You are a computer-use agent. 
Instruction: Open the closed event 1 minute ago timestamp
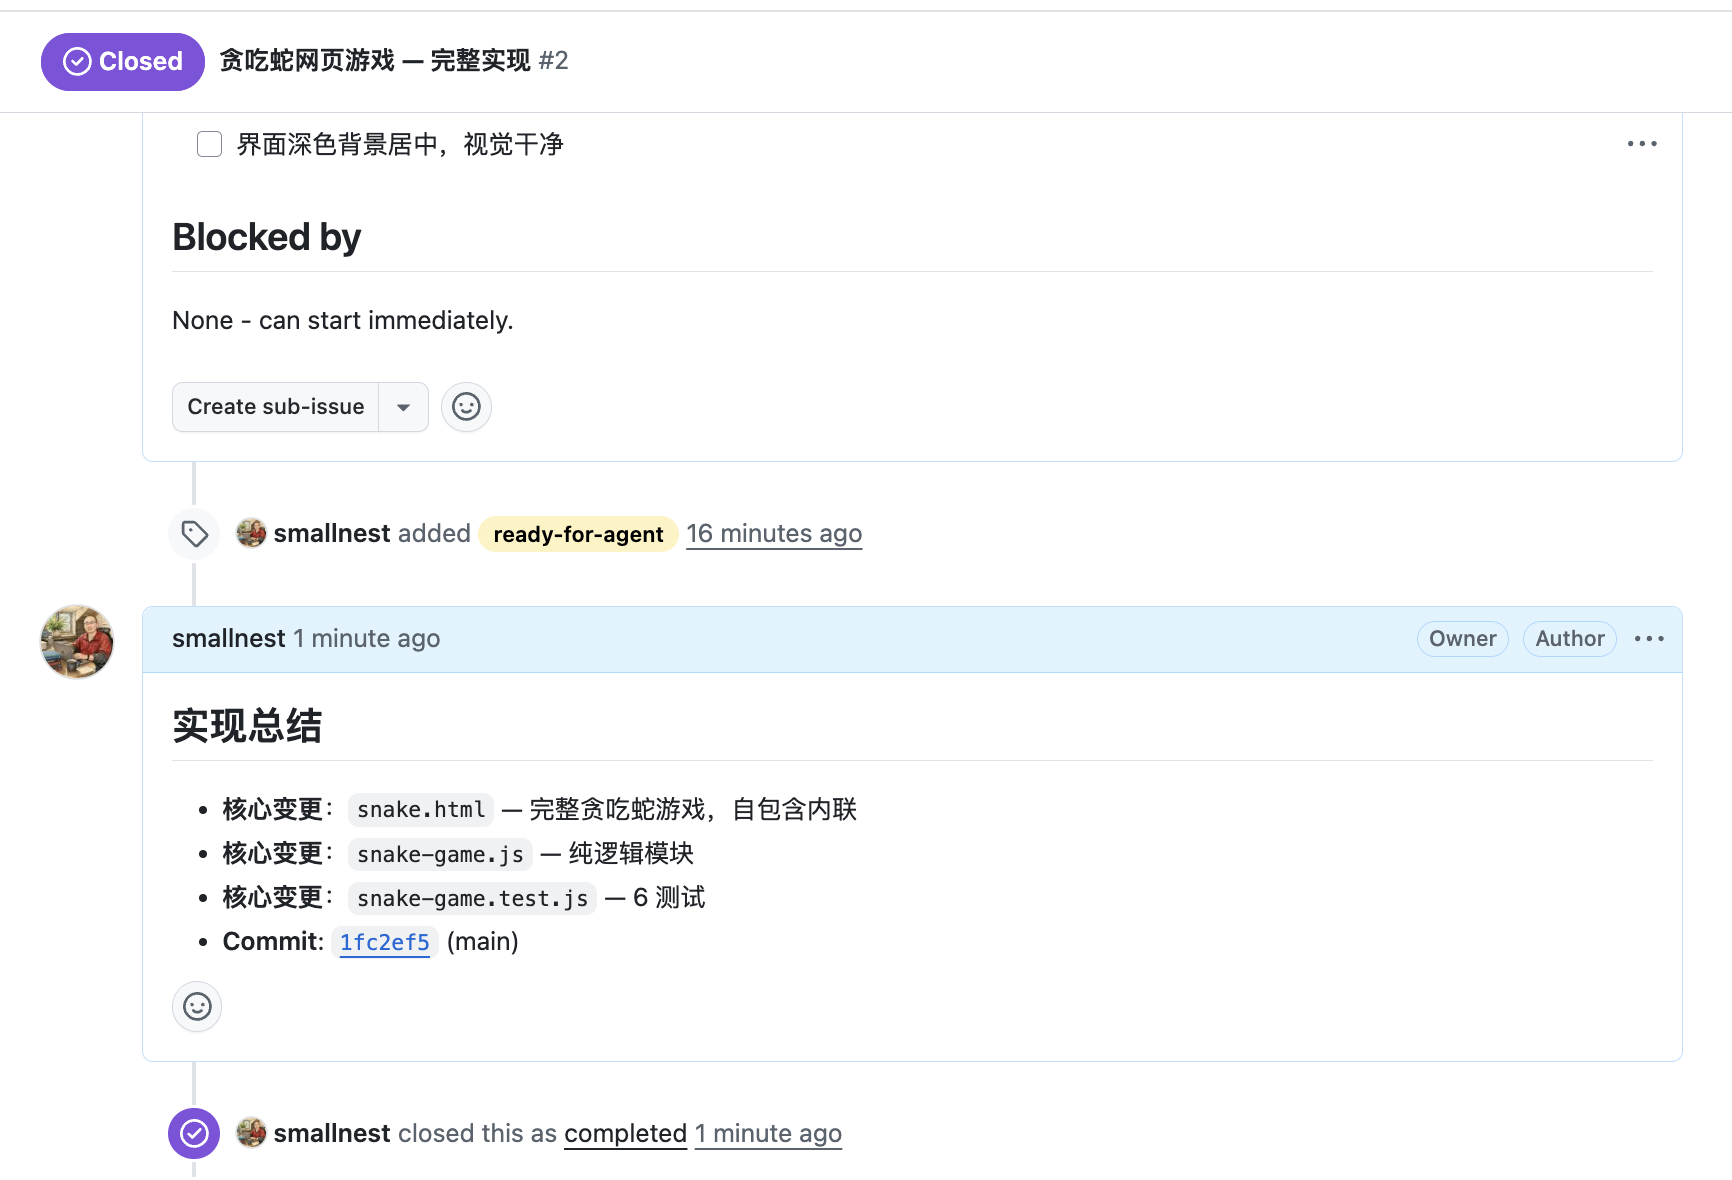pyautogui.click(x=768, y=1134)
